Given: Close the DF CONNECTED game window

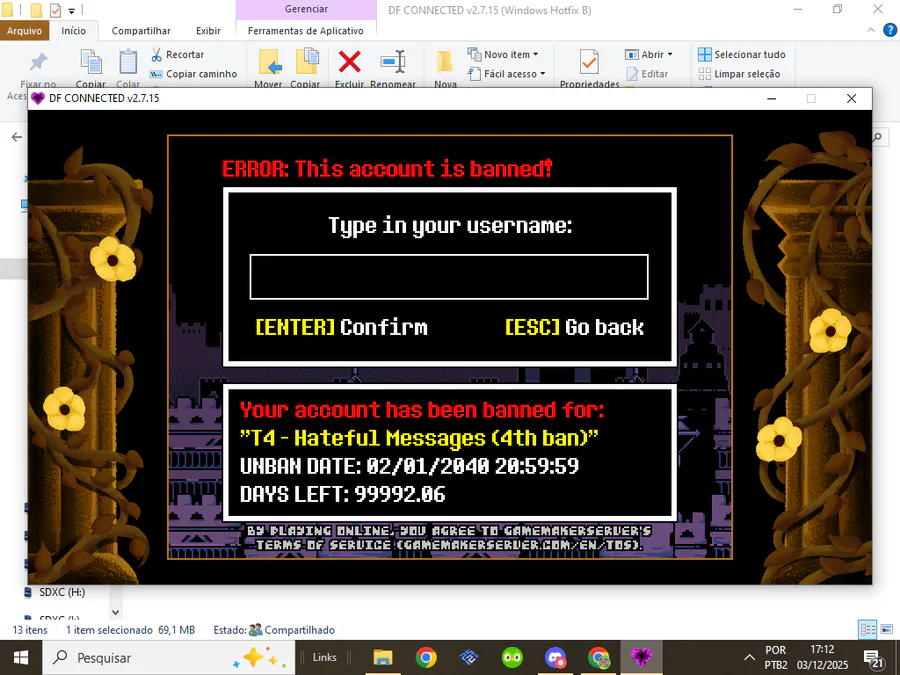Looking at the screenshot, I should tap(852, 99).
